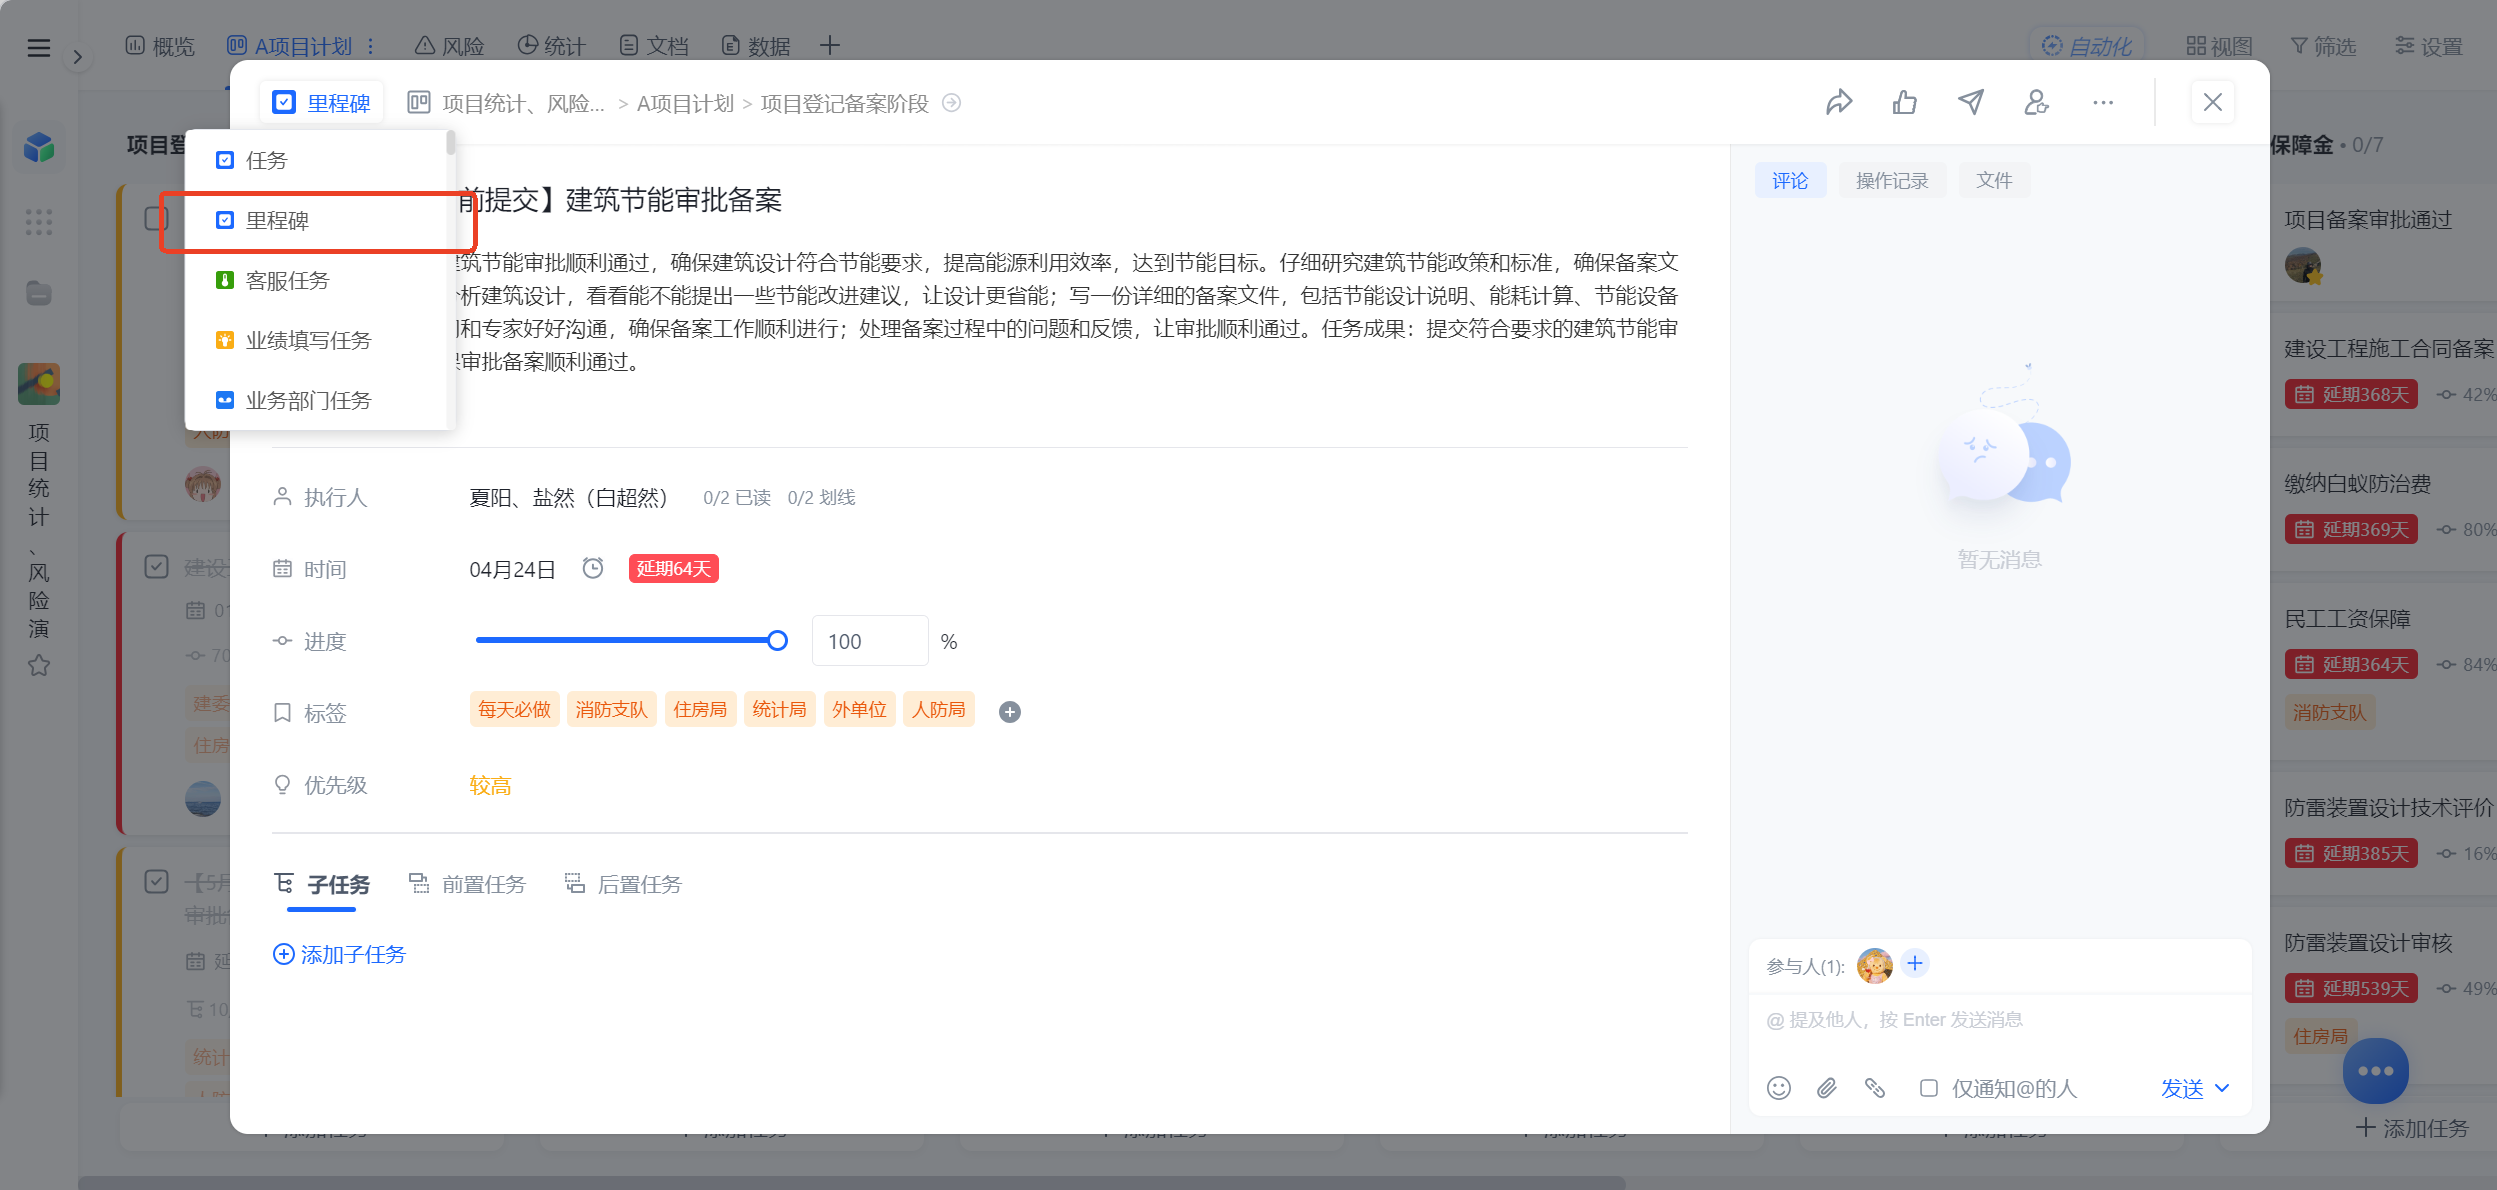The image size is (2497, 1190).
Task: Add a new tag with the plus icon
Action: pyautogui.click(x=1010, y=711)
